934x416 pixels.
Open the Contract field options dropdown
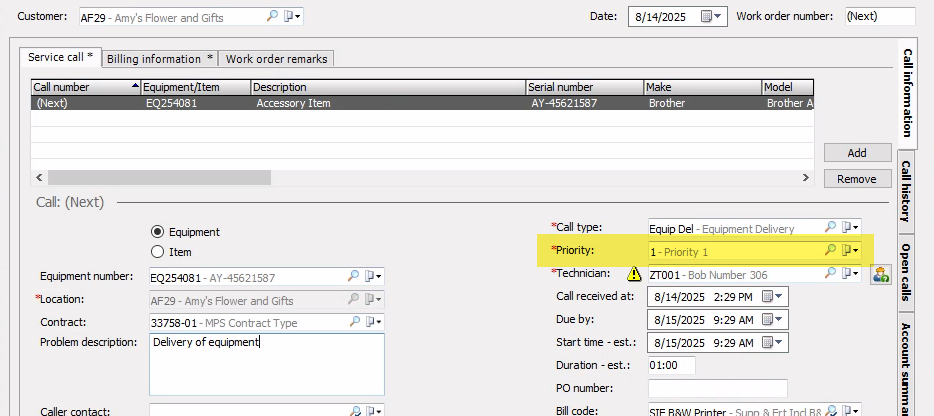373,322
